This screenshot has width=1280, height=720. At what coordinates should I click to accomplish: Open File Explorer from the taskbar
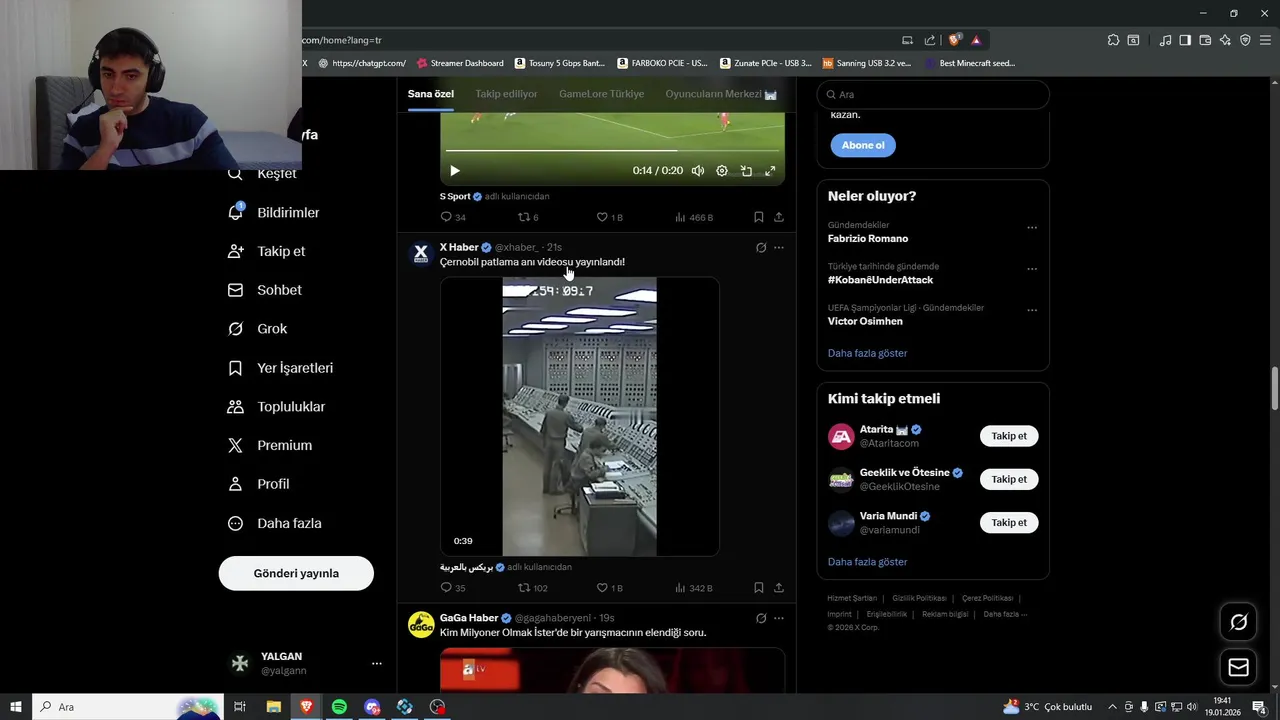pos(273,707)
